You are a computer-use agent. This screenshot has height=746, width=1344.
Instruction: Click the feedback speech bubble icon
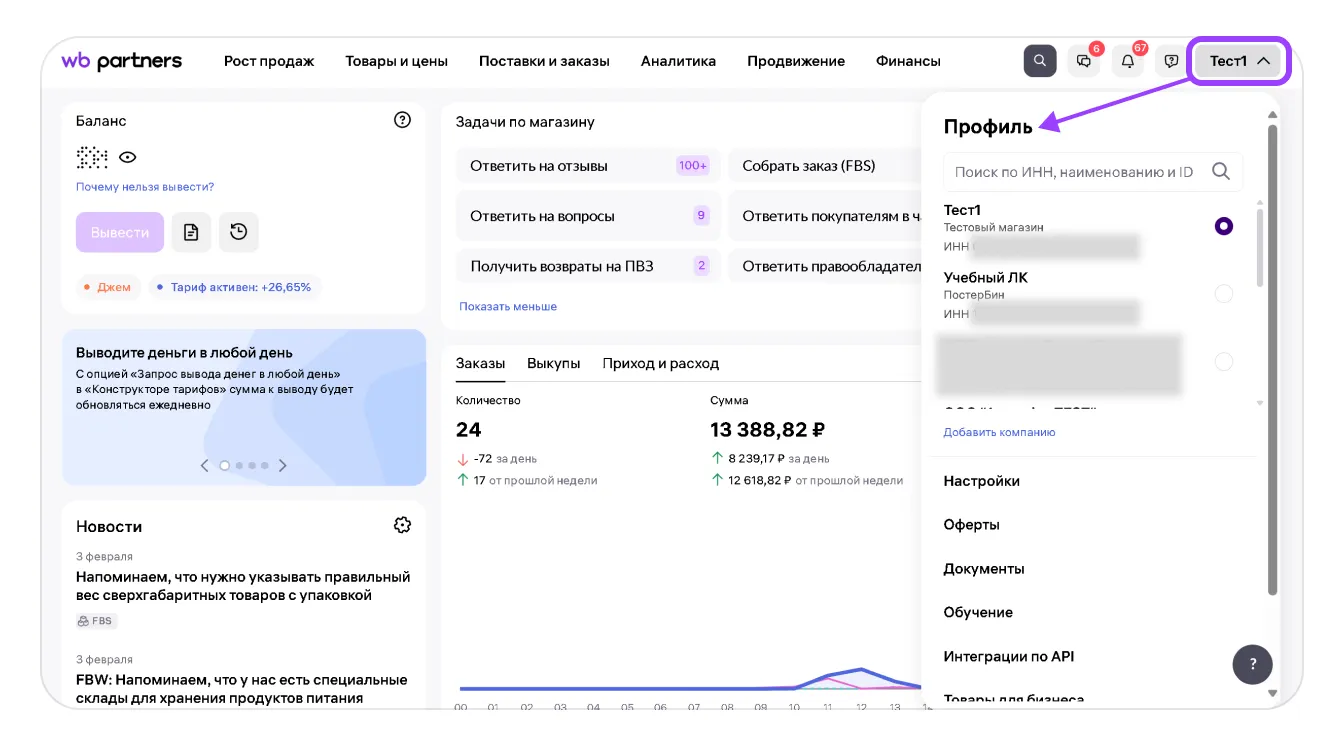coord(1171,61)
